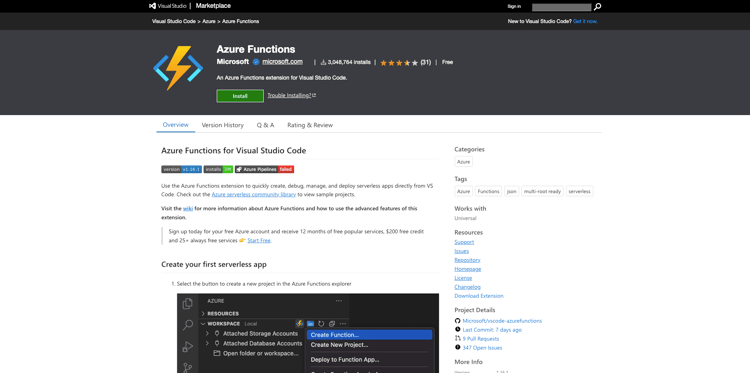Image resolution: width=750 pixels, height=373 pixels.
Task: Go to Visual Studio Code breadcrumb
Action: 174,22
